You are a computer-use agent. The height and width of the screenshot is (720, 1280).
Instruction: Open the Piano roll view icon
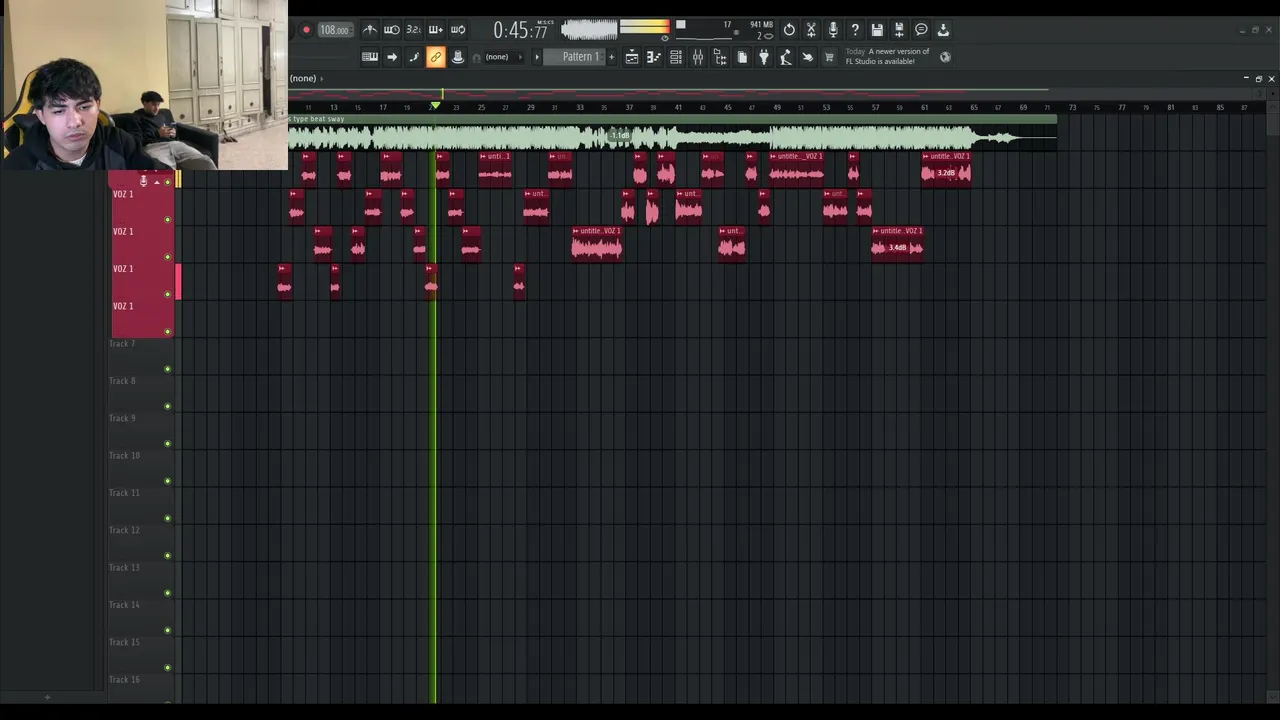[x=654, y=57]
